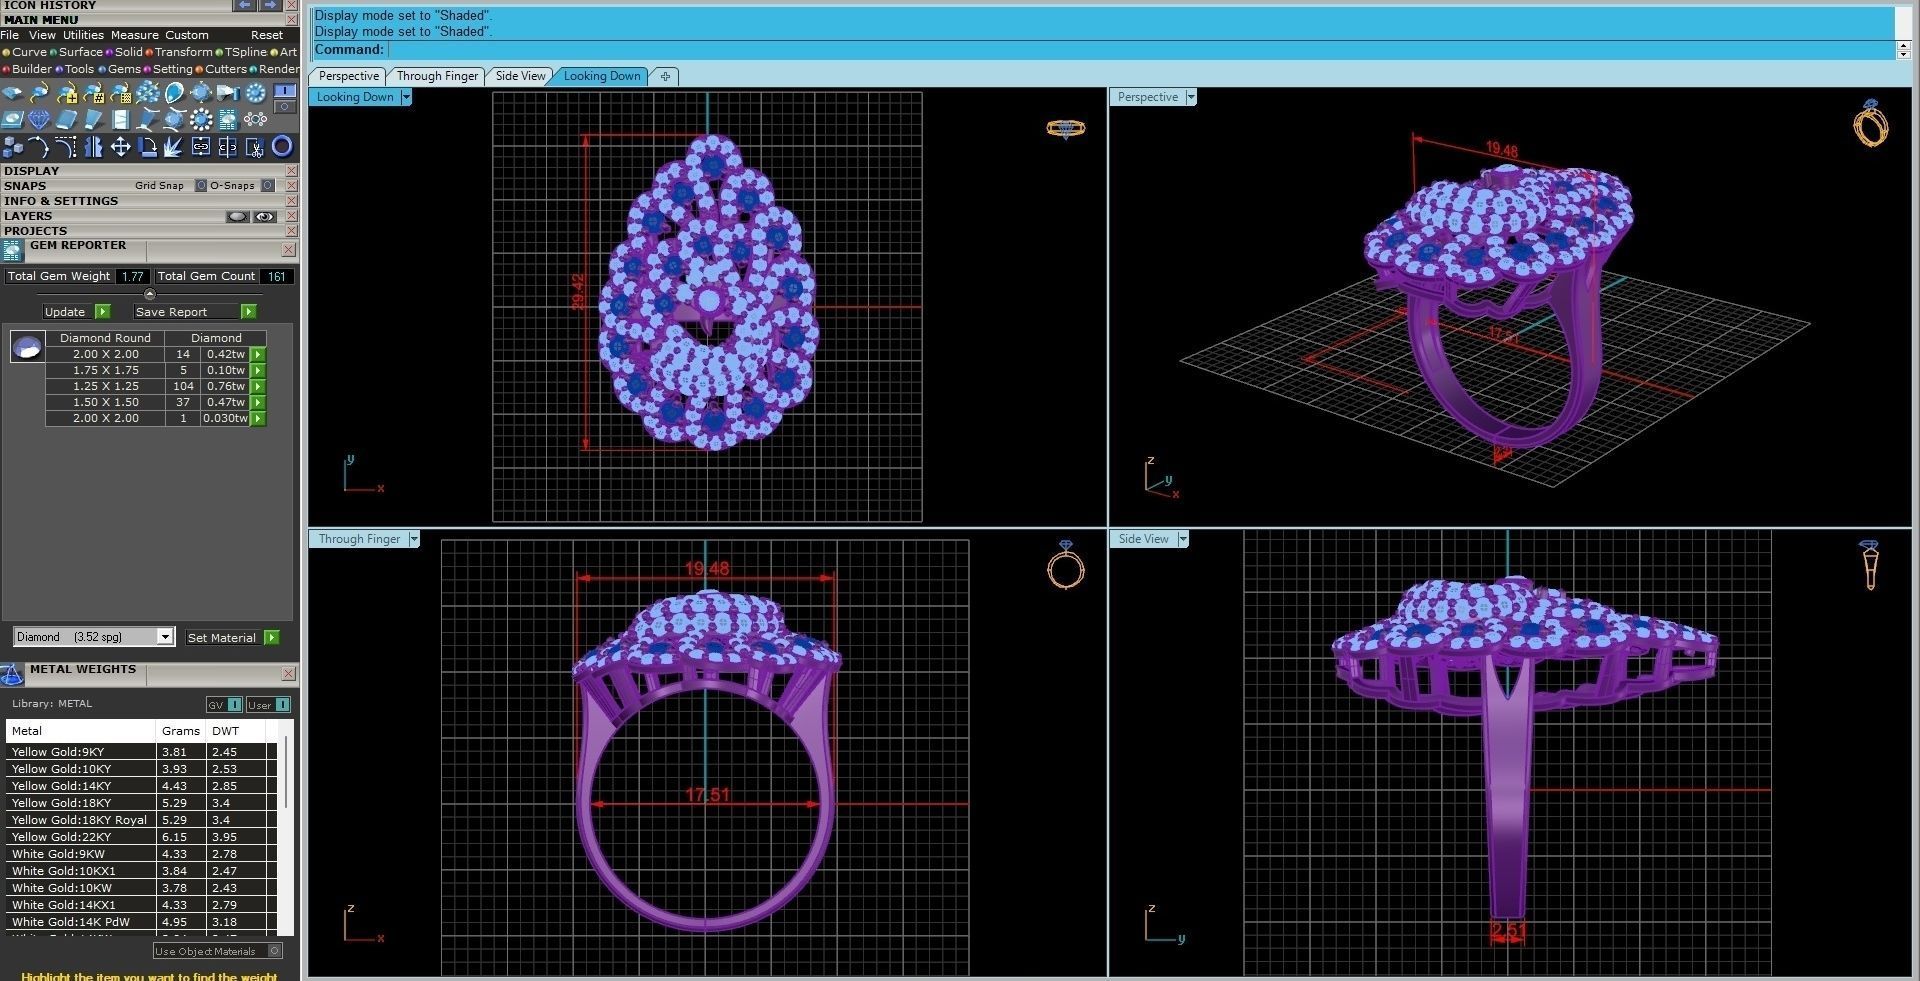The width and height of the screenshot is (1920, 981).
Task: Expand the 1.25 X 1.25 gem row arrow
Action: pos(258,386)
